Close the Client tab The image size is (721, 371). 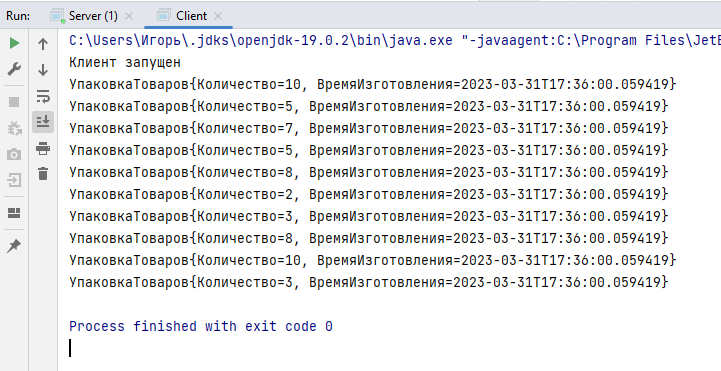[218, 16]
